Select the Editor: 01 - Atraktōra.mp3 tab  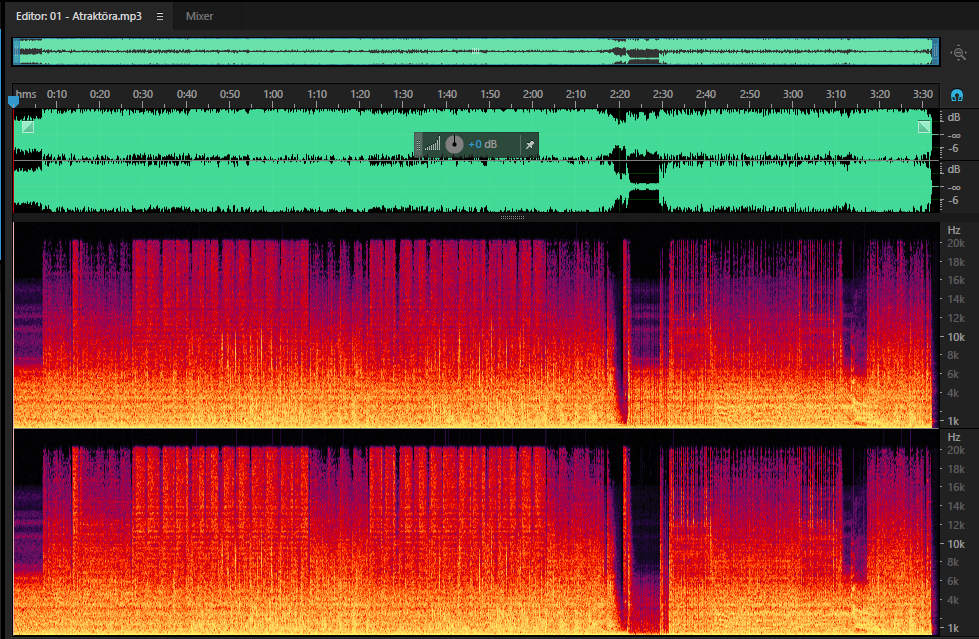(x=79, y=16)
